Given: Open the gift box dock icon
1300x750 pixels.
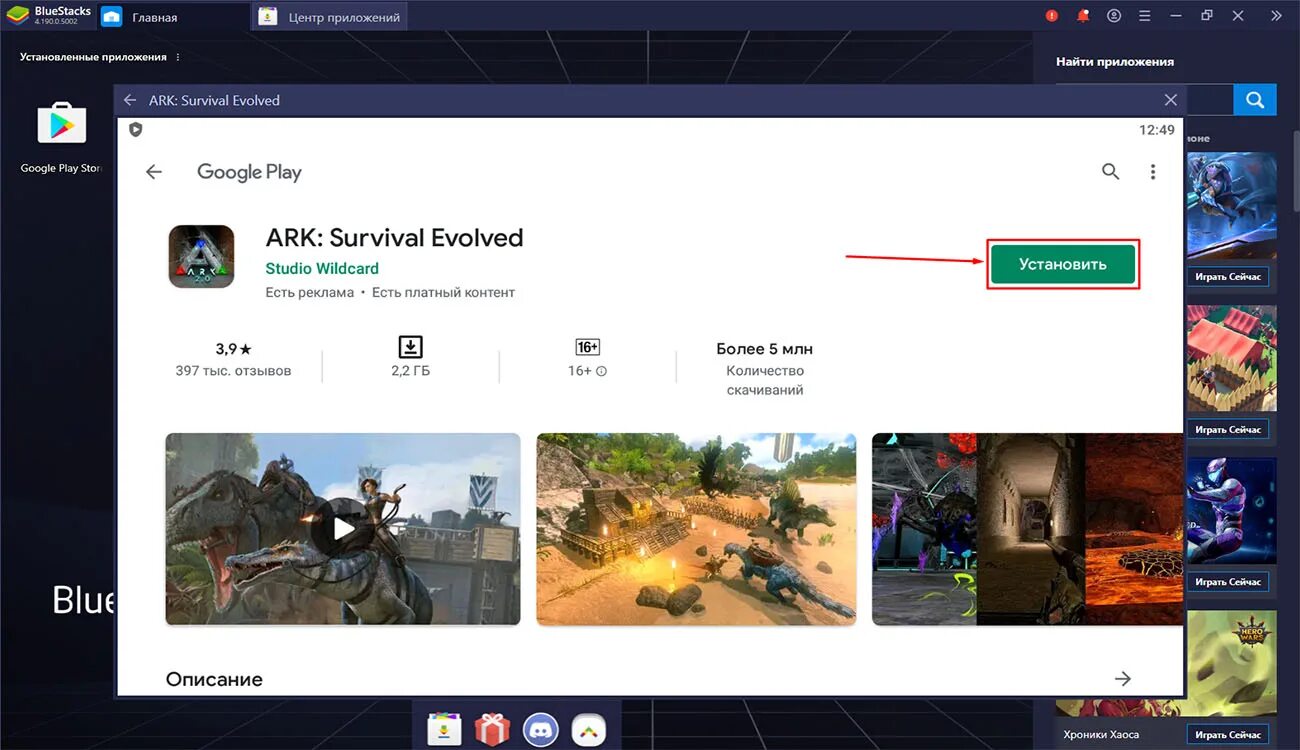Looking at the screenshot, I should point(492,730).
